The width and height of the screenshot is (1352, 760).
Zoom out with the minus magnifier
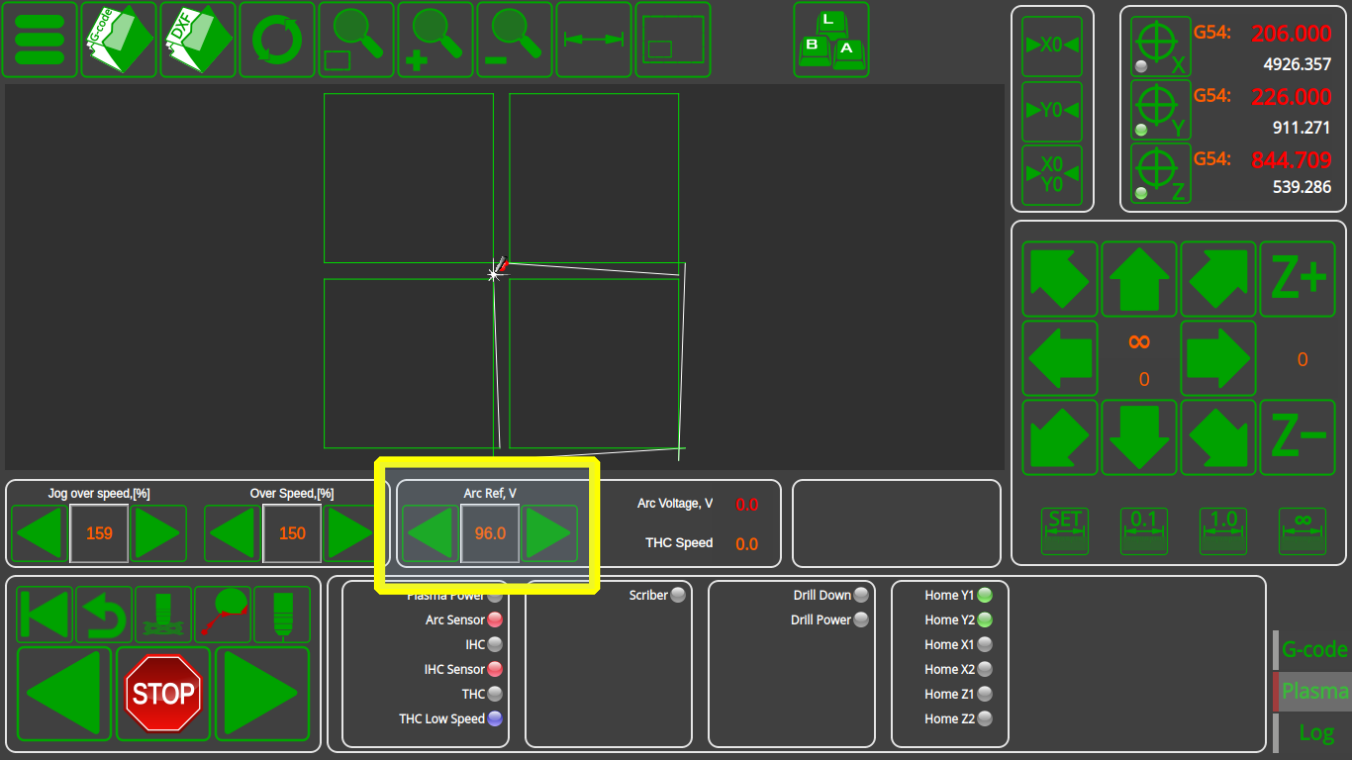click(x=514, y=40)
